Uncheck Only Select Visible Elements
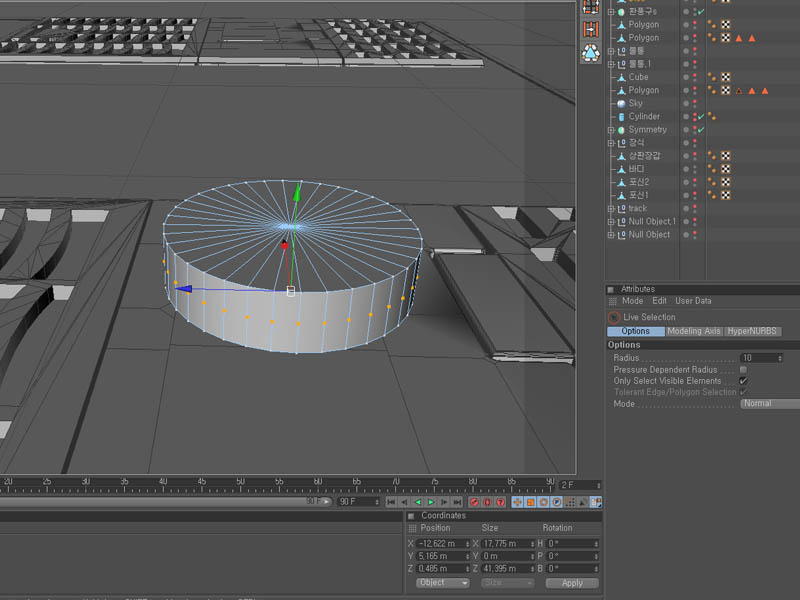Viewport: 800px width, 600px height. click(x=743, y=381)
